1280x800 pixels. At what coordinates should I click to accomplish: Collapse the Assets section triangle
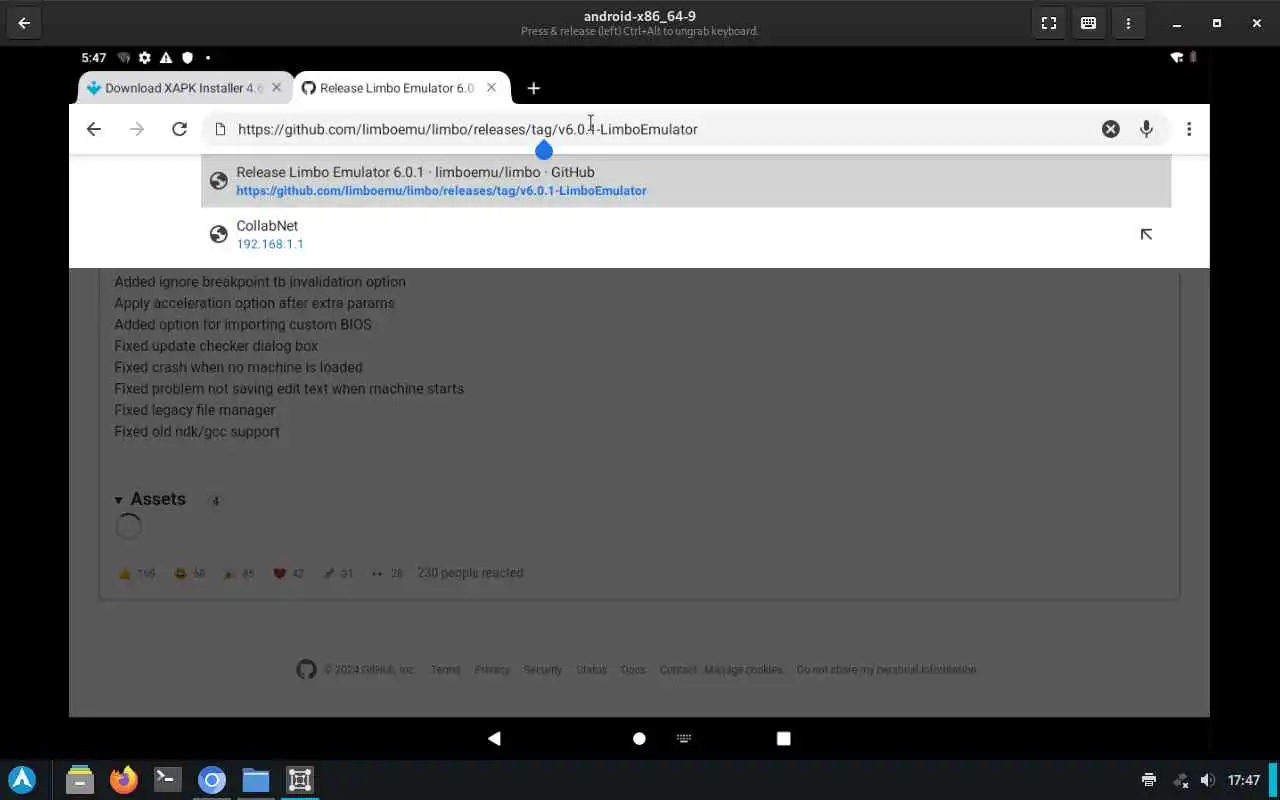click(119, 500)
